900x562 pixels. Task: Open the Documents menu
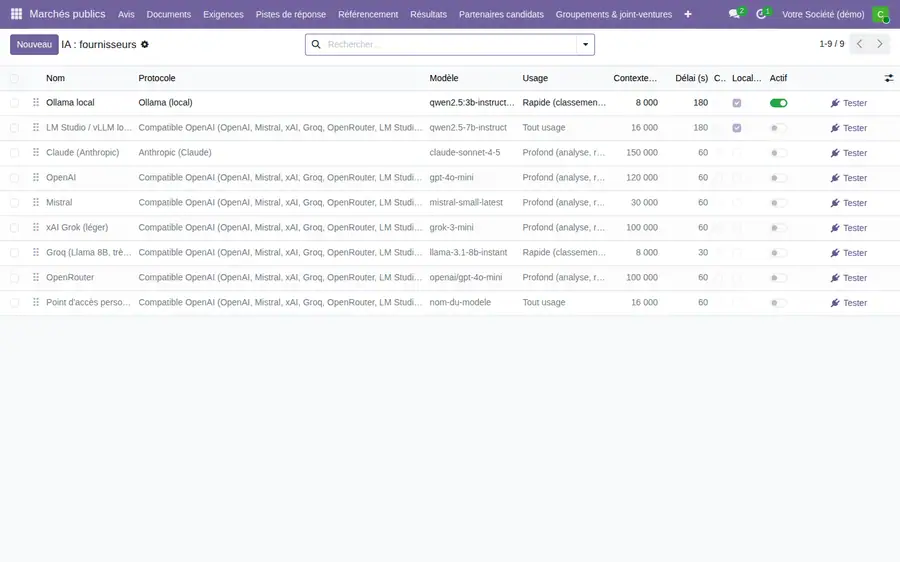pyautogui.click(x=169, y=14)
